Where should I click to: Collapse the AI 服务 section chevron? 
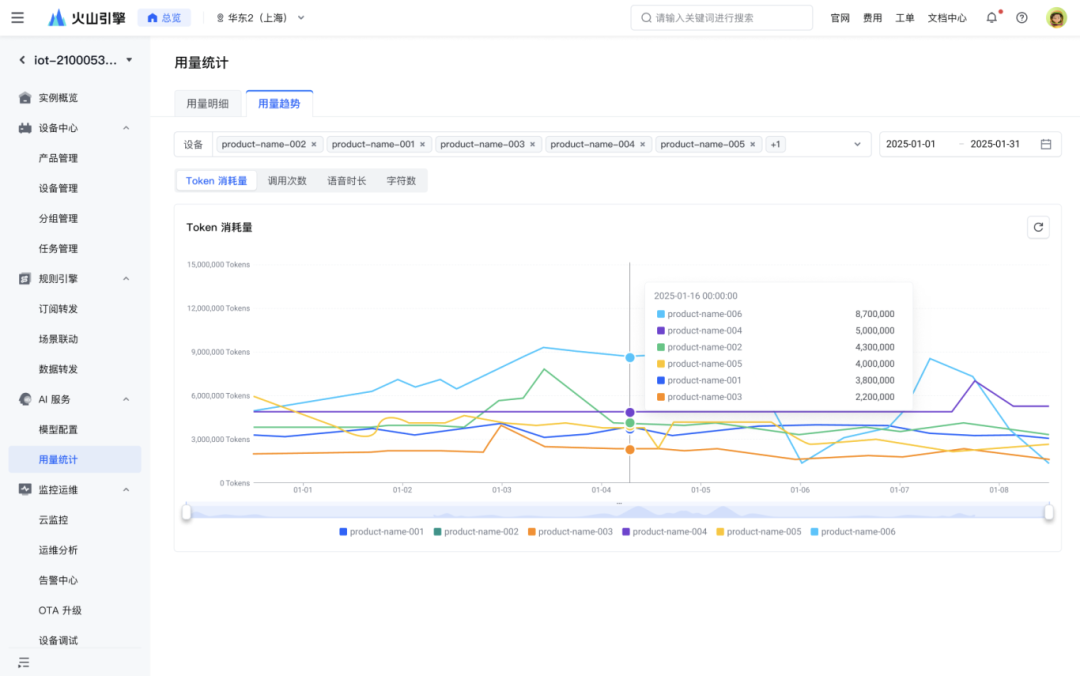(x=126, y=400)
